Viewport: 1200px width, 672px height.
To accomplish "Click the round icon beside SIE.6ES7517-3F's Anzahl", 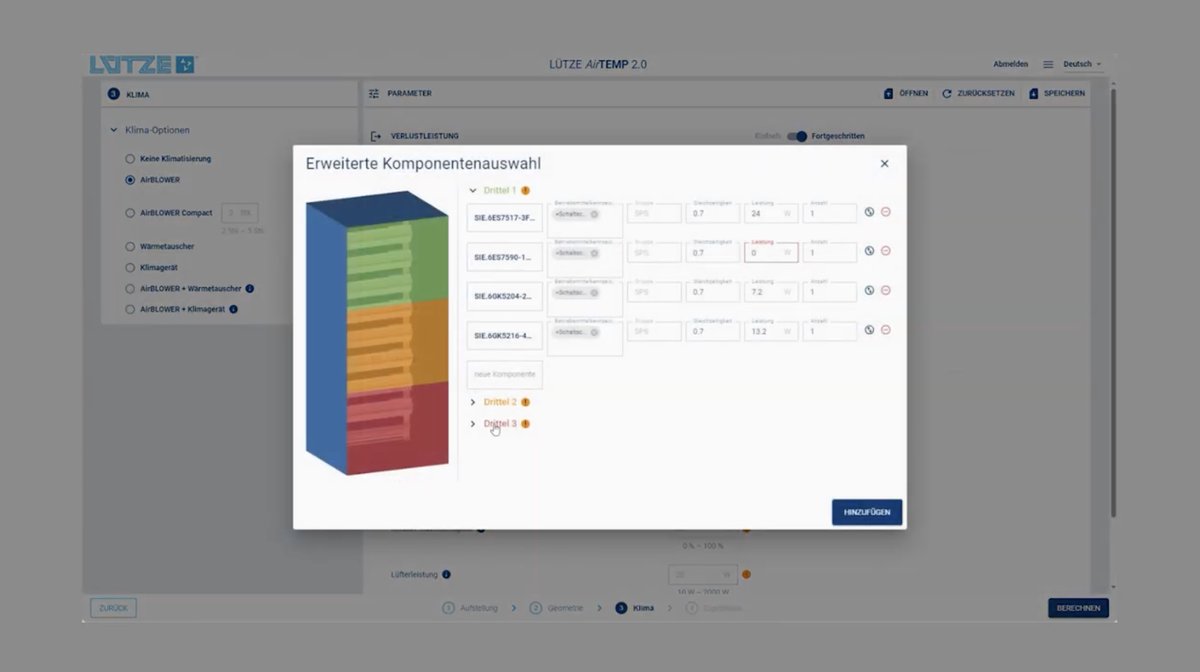I will pyautogui.click(x=869, y=212).
